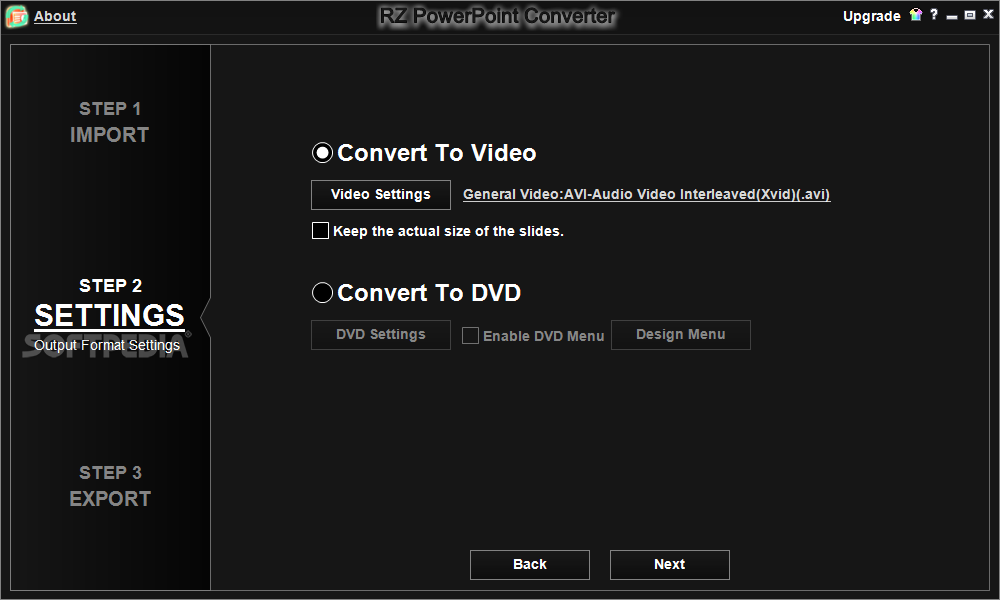Click the Next button

(x=670, y=564)
